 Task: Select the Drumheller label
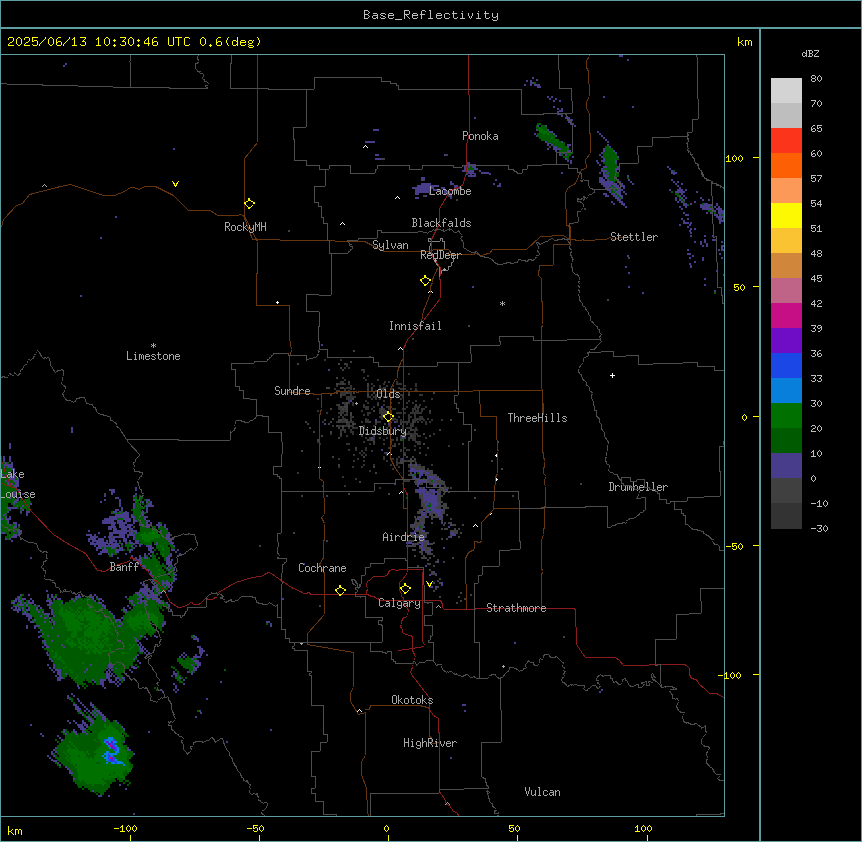click(x=638, y=487)
